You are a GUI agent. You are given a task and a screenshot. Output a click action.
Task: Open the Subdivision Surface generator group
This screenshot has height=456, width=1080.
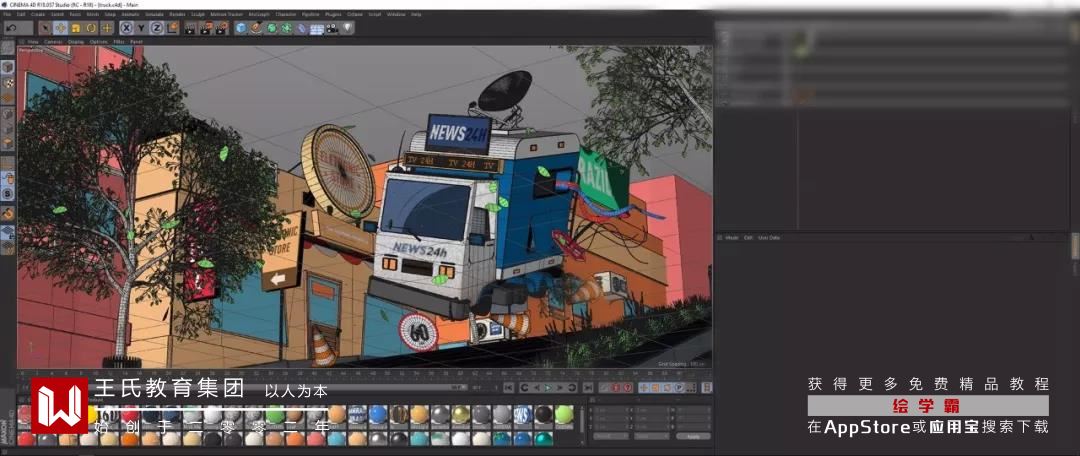(x=271, y=28)
